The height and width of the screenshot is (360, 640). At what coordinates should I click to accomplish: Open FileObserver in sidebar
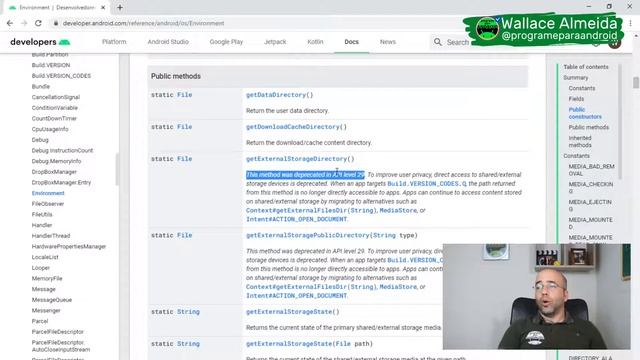pos(48,204)
